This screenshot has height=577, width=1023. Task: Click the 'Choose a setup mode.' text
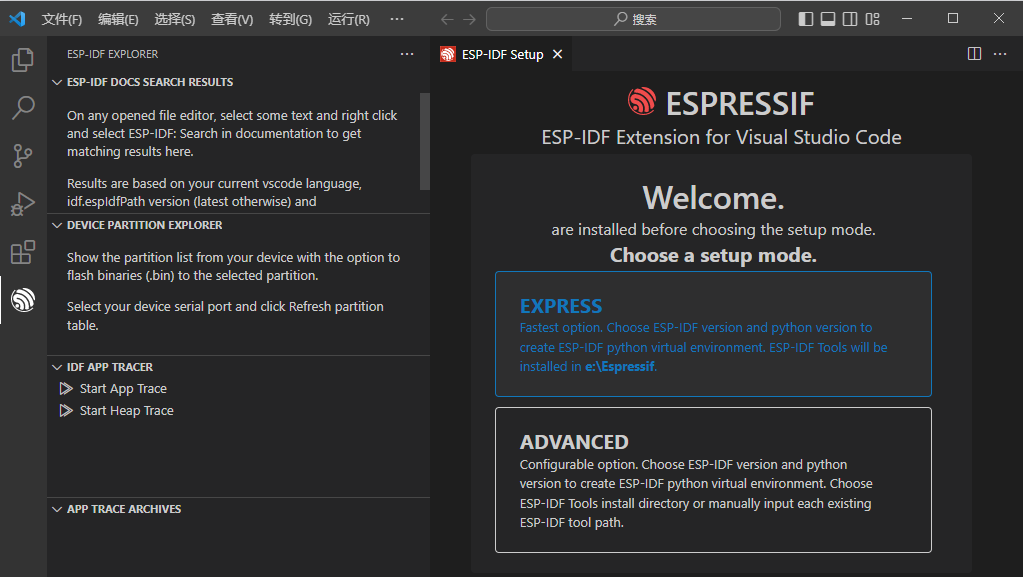click(713, 255)
